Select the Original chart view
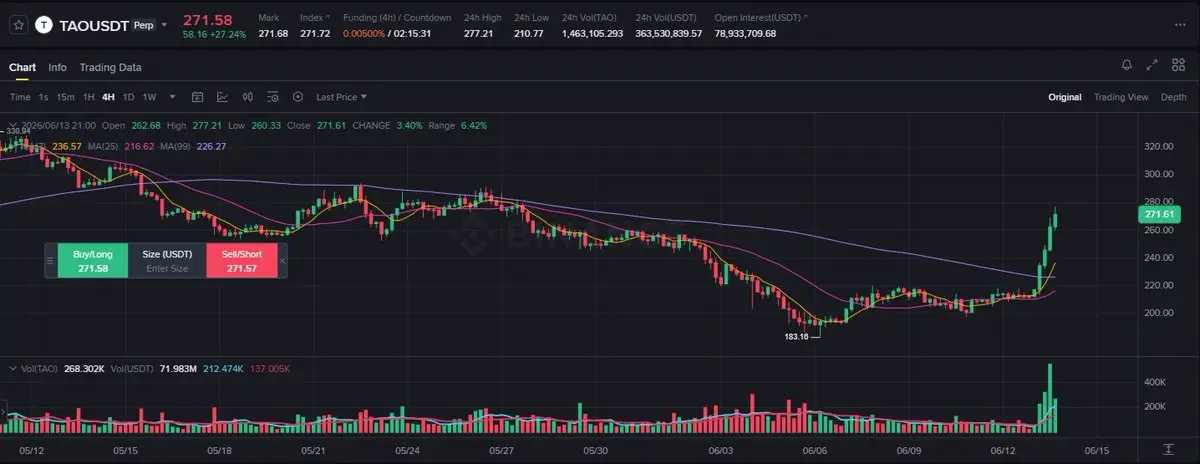Viewport: 1200px width, 464px height. [x=1064, y=97]
